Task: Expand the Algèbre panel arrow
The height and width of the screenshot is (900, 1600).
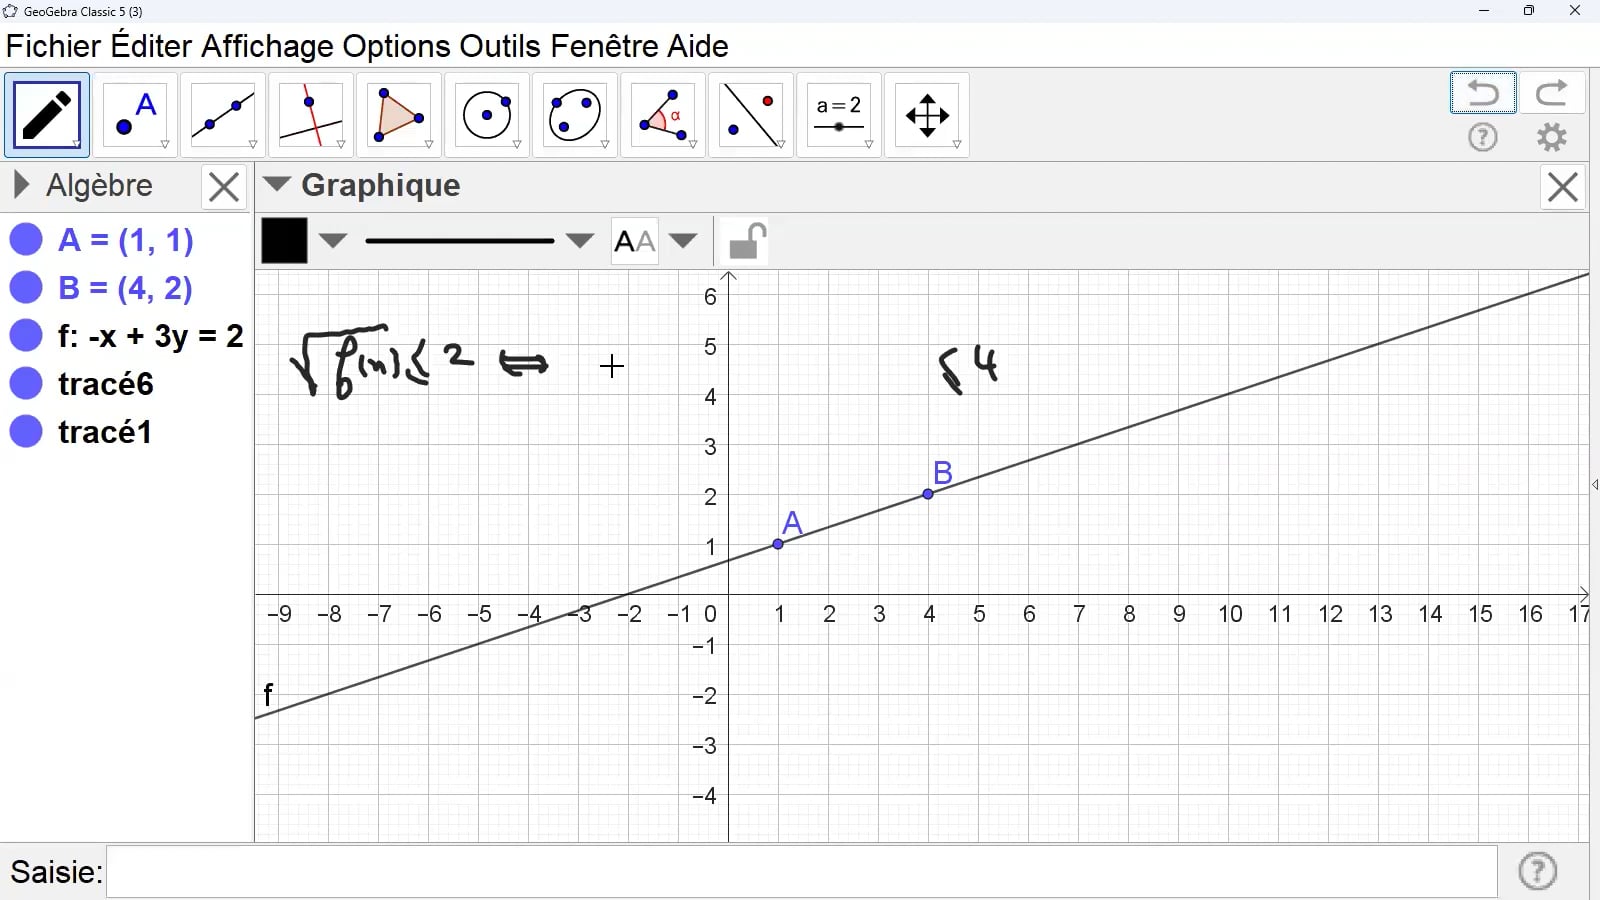Action: [21, 185]
